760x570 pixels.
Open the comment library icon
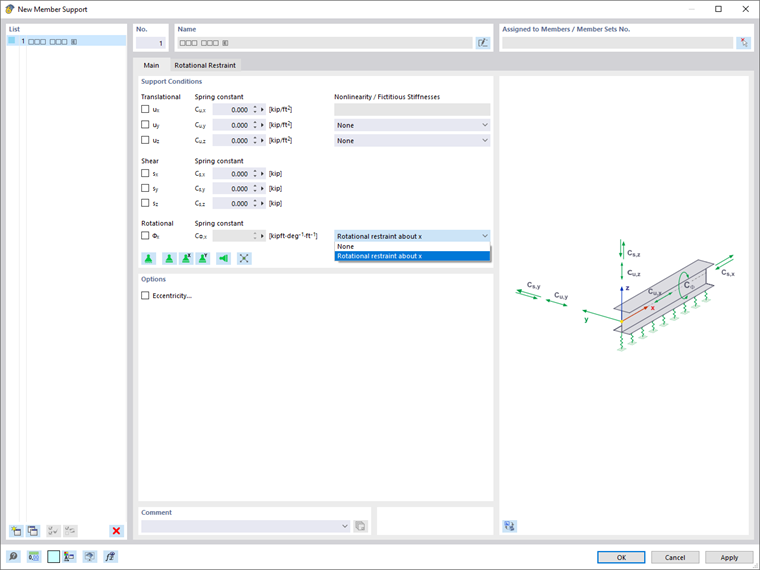[360, 526]
